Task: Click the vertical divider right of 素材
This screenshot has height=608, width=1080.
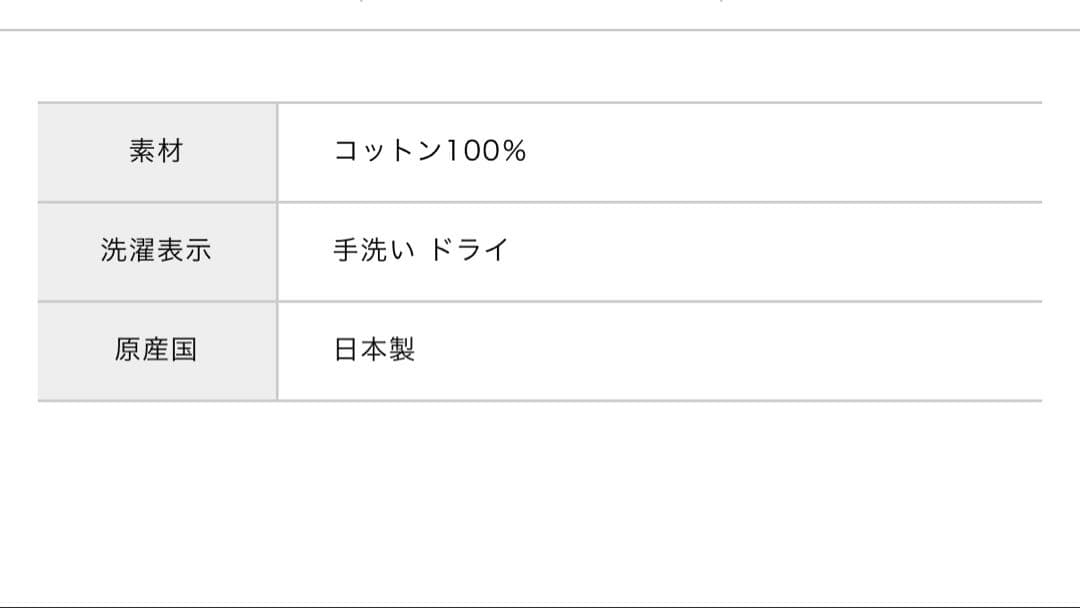Action: pos(277,152)
